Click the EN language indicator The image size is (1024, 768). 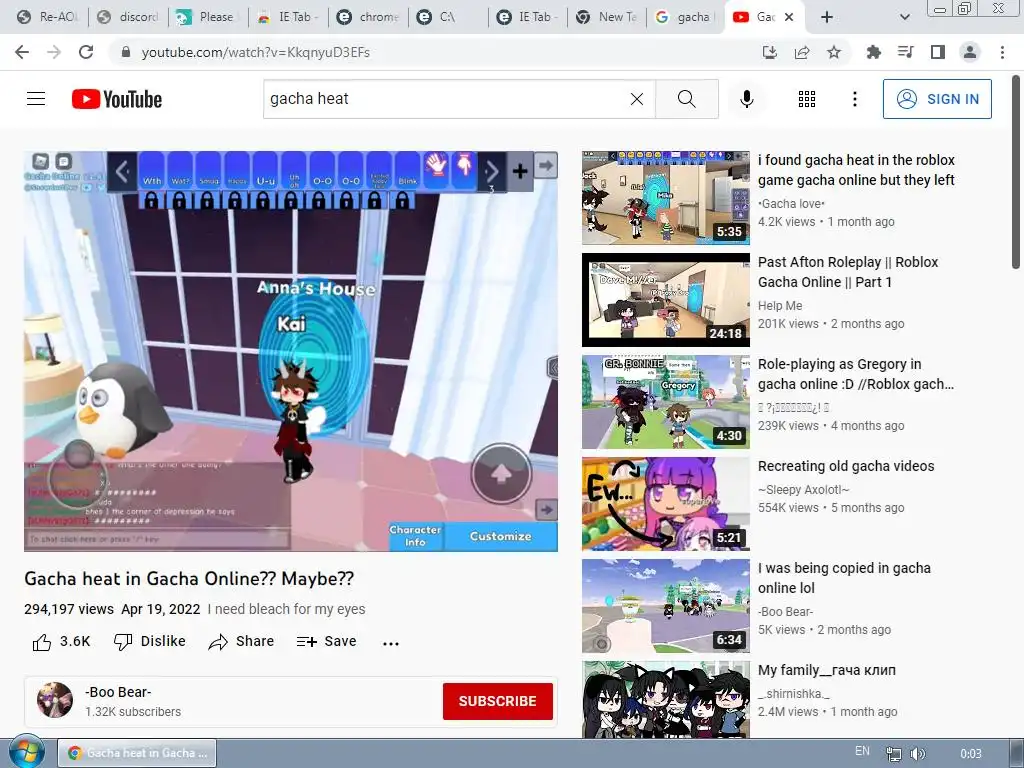point(862,751)
